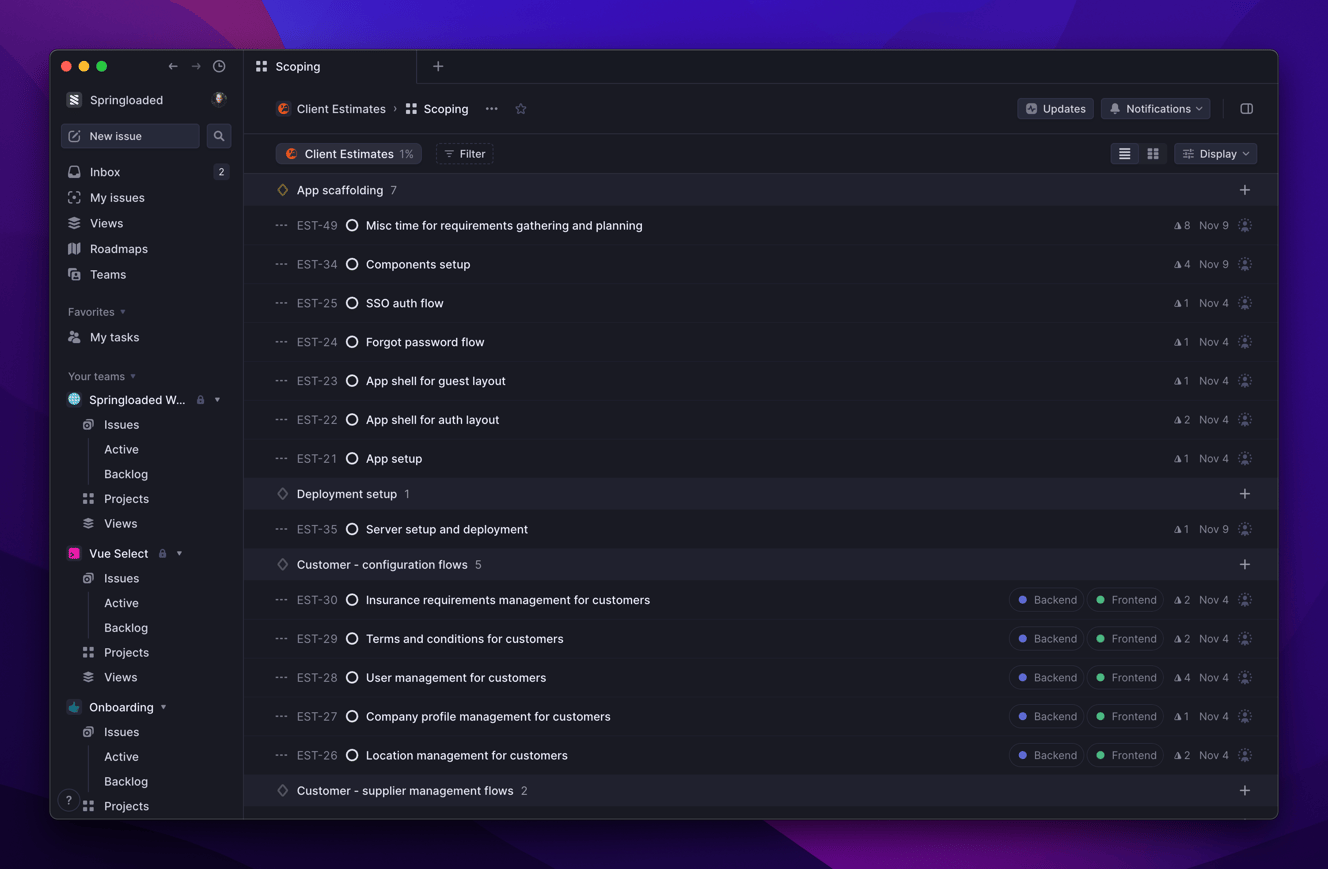Favorite the Scoping view with star icon
This screenshot has height=869, width=1328.
(521, 109)
